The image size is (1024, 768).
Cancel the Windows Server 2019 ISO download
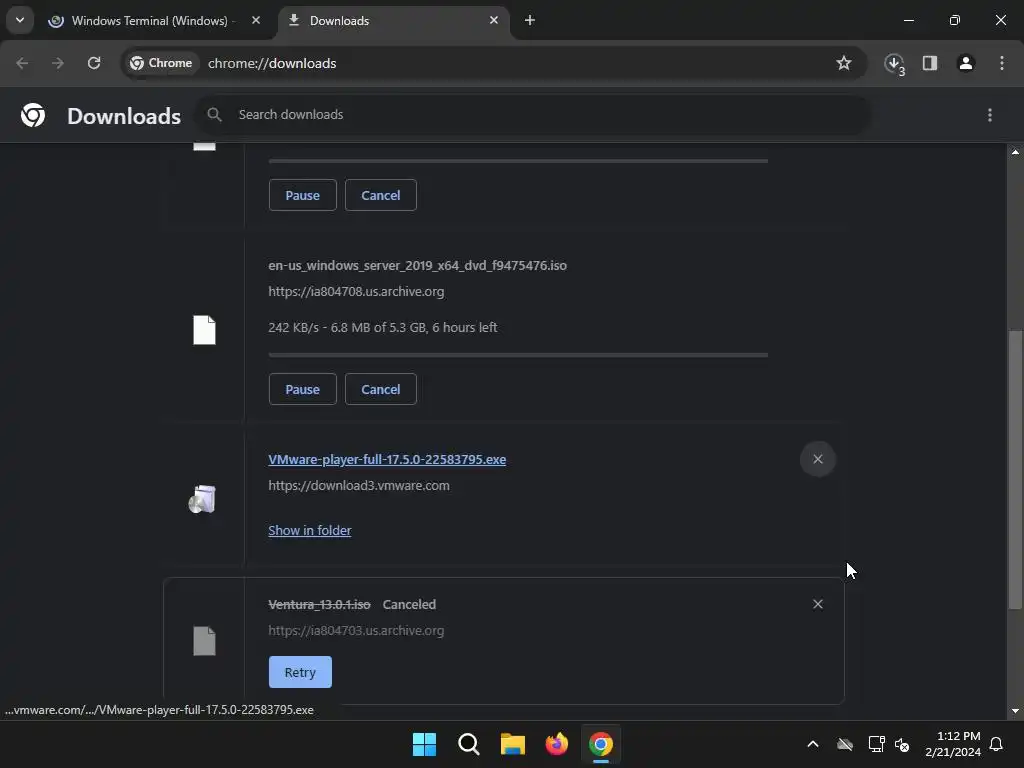[381, 389]
